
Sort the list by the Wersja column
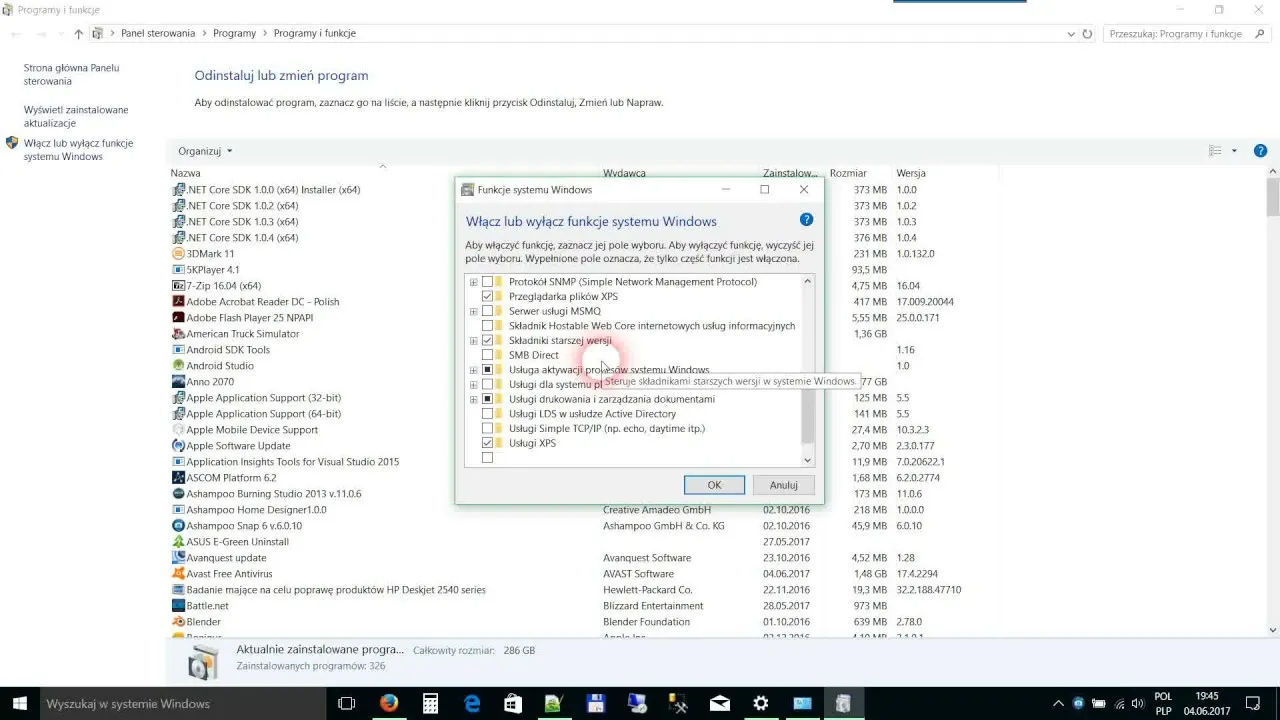tap(911, 173)
